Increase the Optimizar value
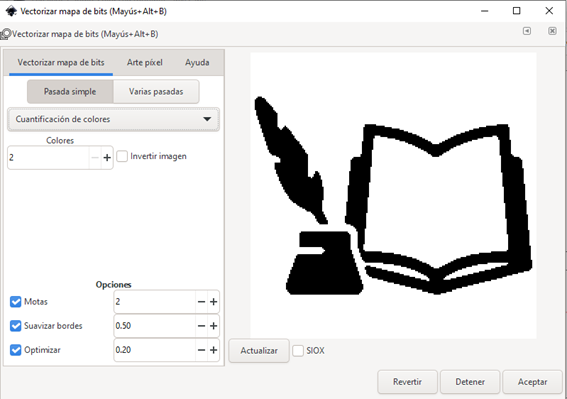 pyautogui.click(x=213, y=350)
